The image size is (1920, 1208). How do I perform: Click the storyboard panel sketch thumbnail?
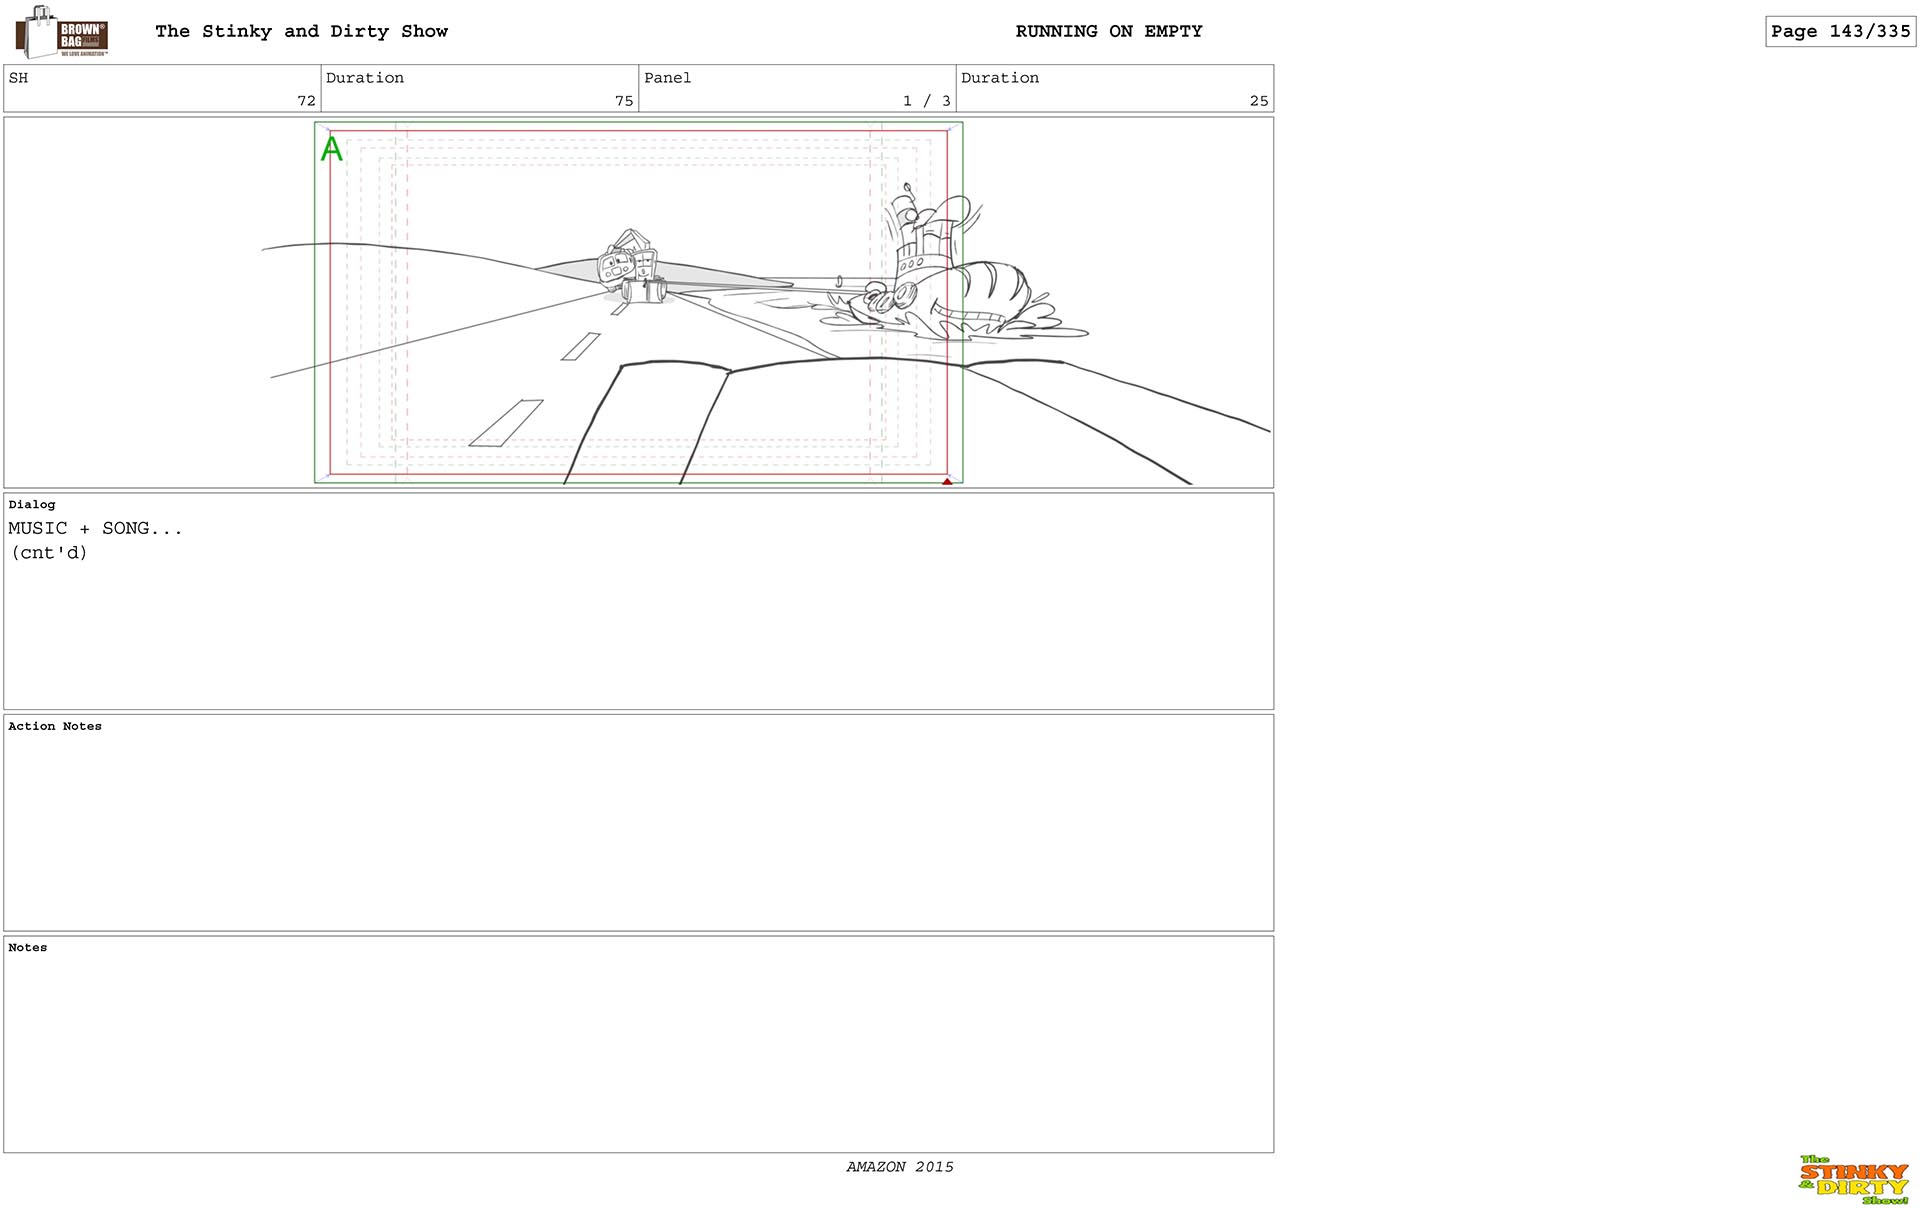pos(638,302)
